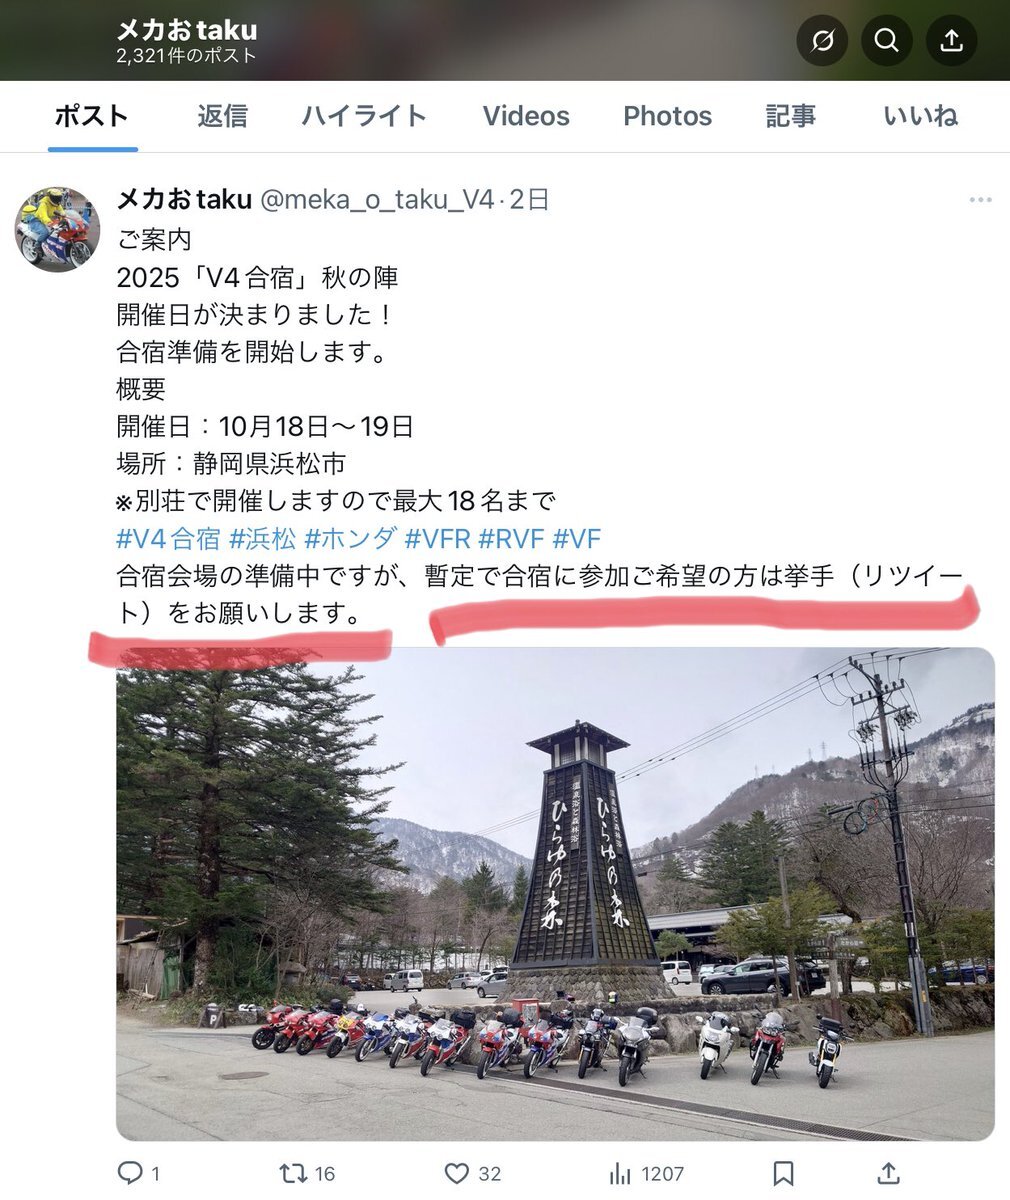Tap the メカおtaku profile avatar

(x=58, y=229)
